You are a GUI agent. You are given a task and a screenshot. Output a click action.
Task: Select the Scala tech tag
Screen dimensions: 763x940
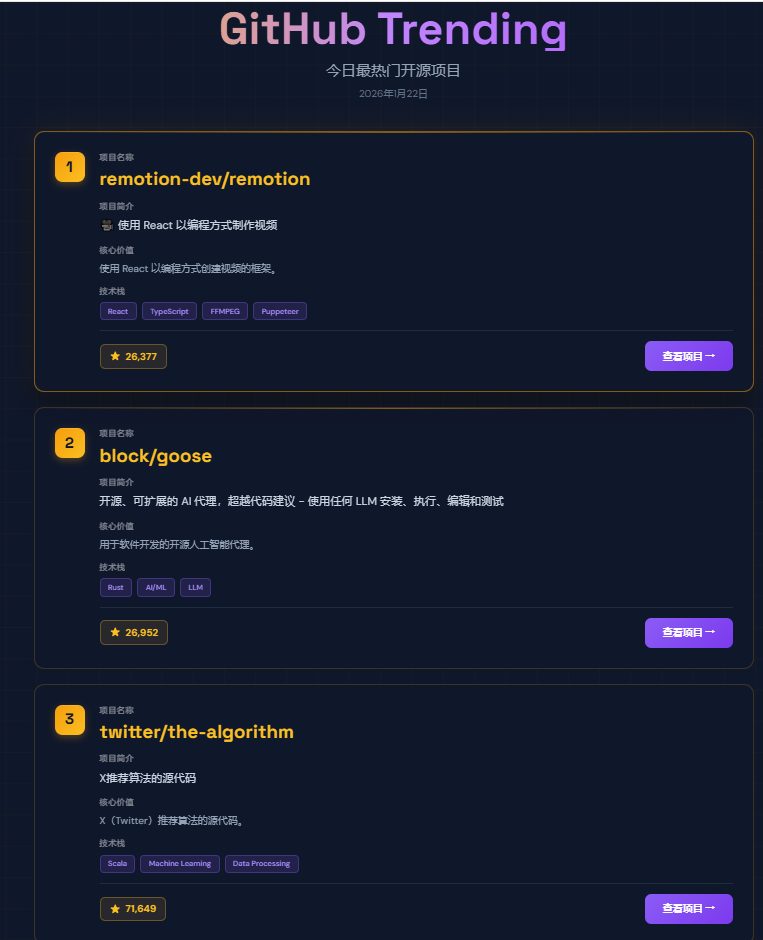click(x=117, y=863)
